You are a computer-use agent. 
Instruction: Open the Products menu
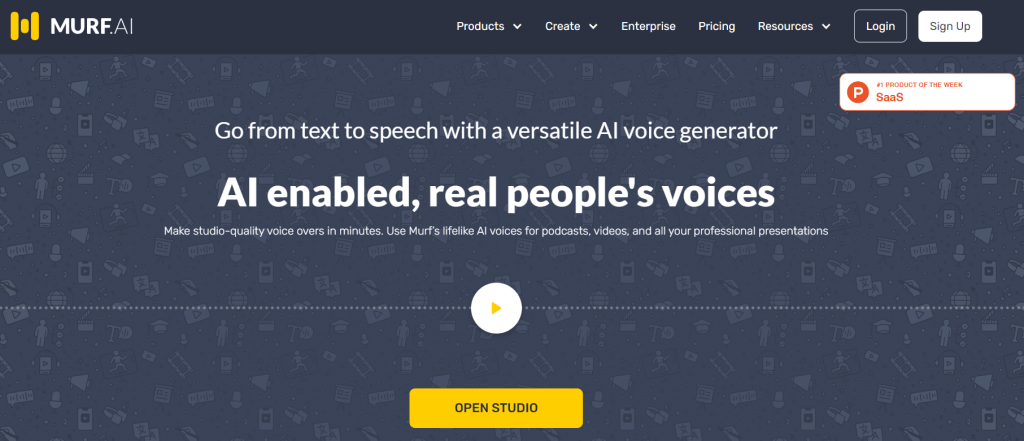[x=480, y=26]
